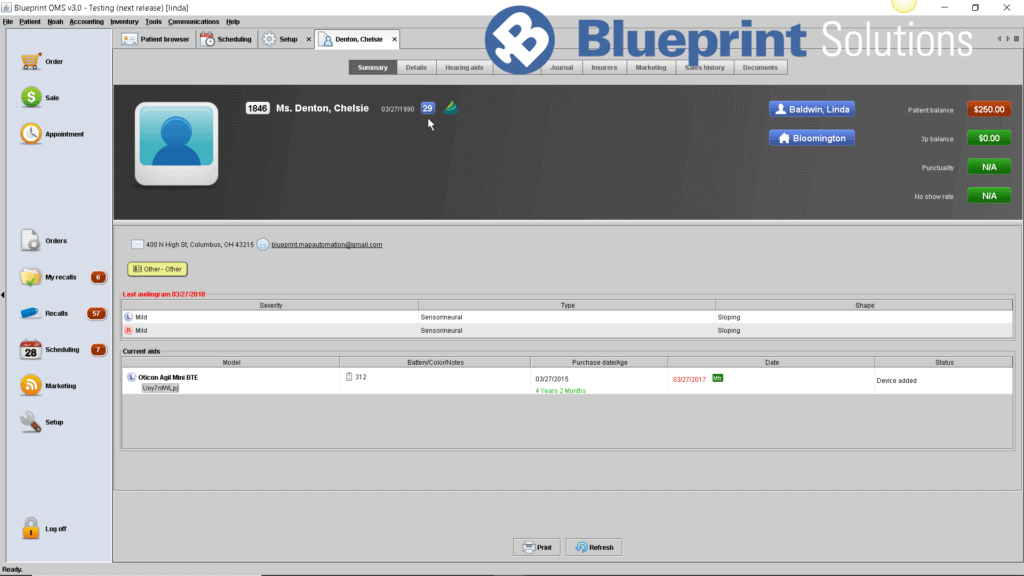Click the mailing address envelope icon
The image size is (1024, 576).
click(x=137, y=244)
